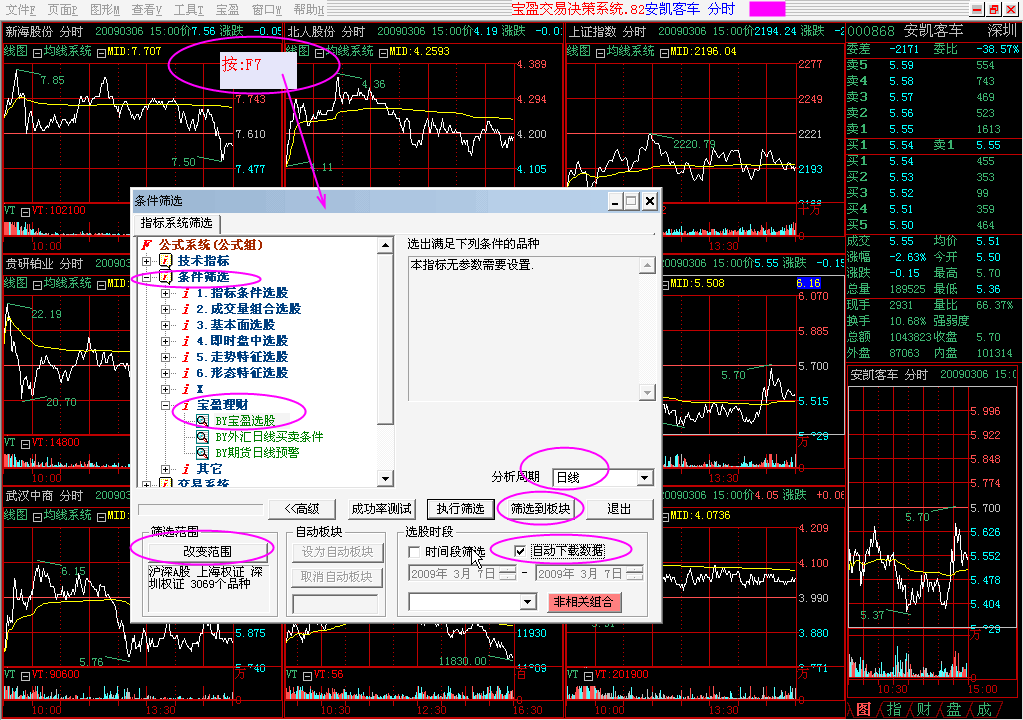Click the formula tree scroll-down arrow
This screenshot has width=1023, height=720.
coord(386,479)
